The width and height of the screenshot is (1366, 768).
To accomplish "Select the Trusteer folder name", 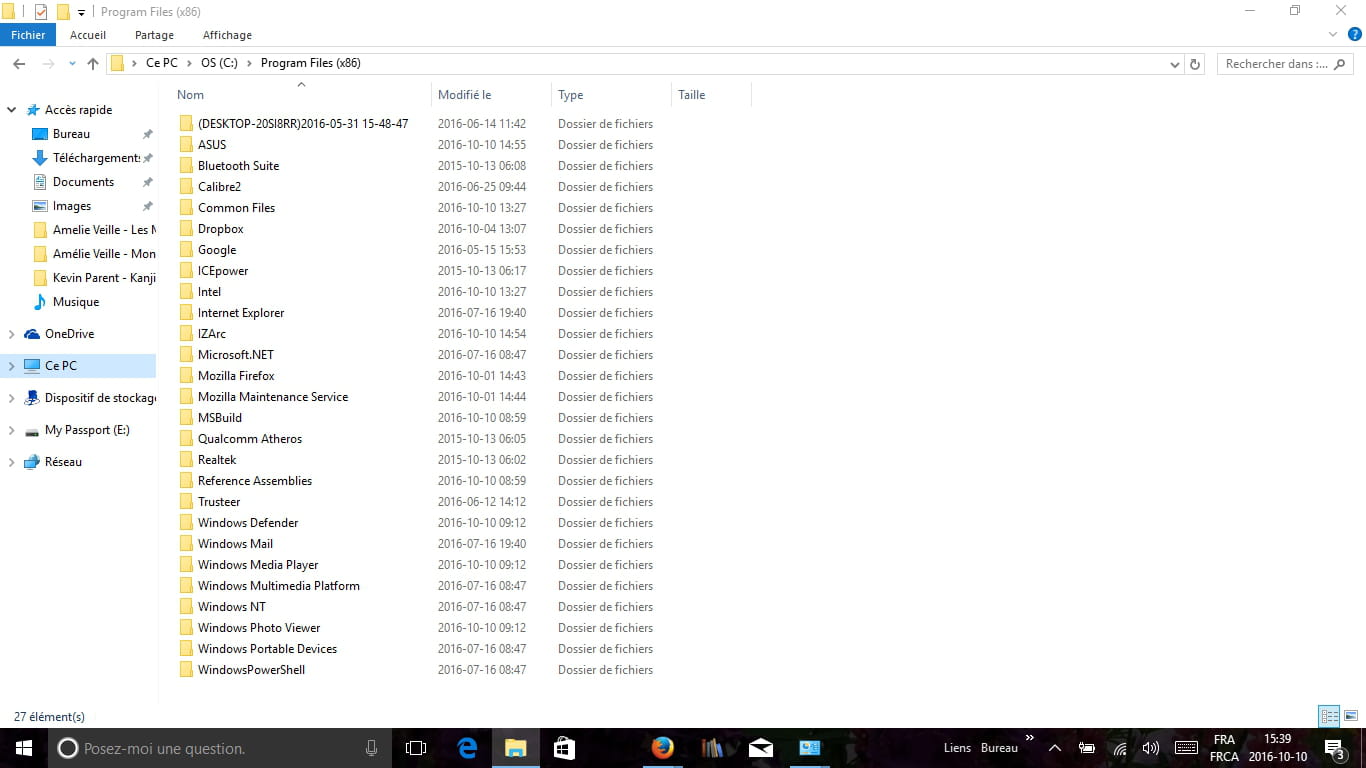I will tap(219, 502).
